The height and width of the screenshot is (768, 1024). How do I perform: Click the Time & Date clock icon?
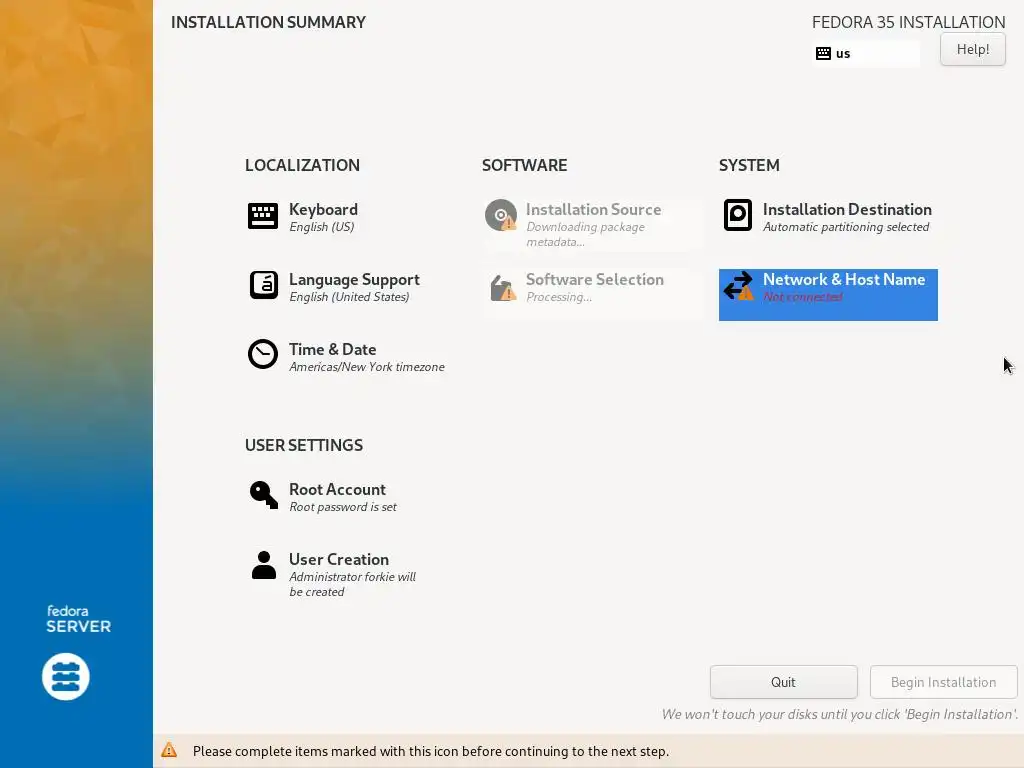click(x=263, y=354)
